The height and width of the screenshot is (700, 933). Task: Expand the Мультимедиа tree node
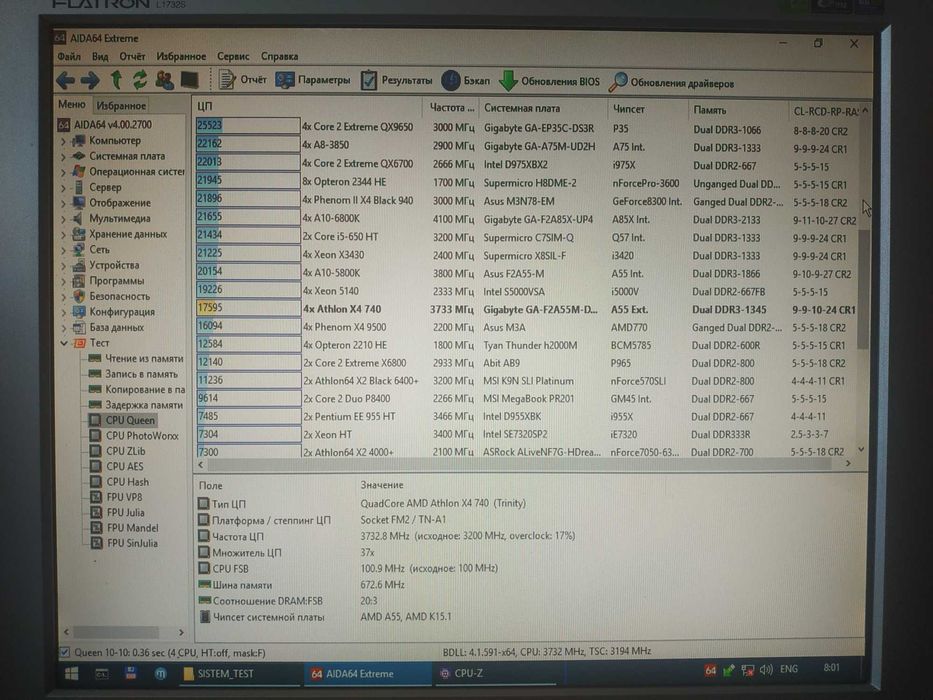point(63,218)
